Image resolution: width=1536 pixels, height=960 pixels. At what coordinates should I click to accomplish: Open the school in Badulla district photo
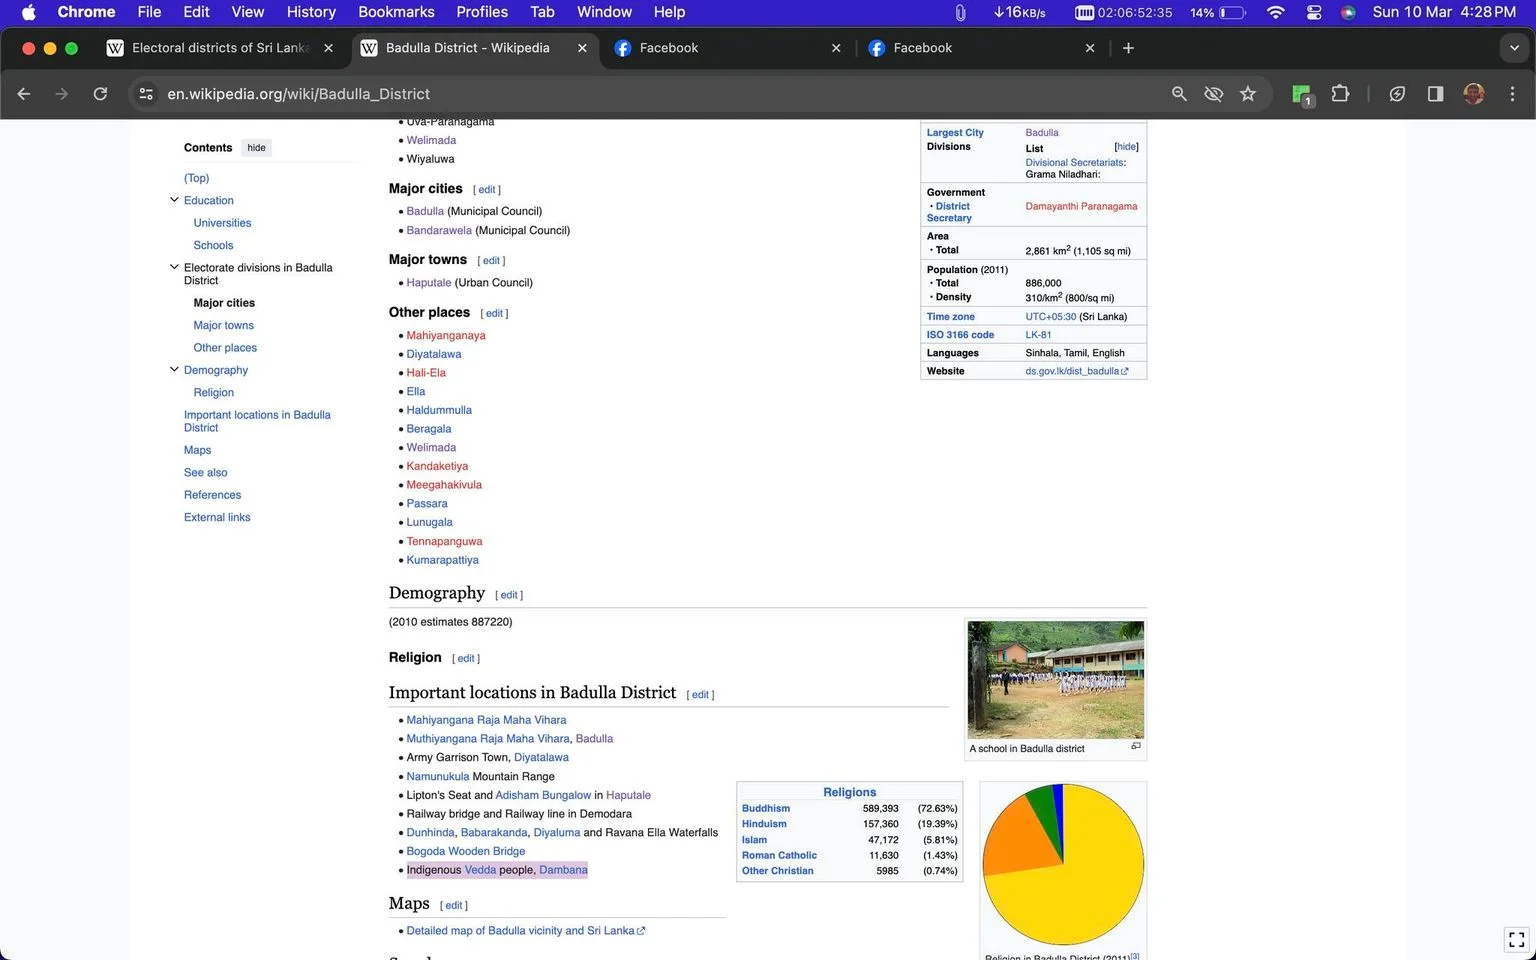click(x=1055, y=680)
